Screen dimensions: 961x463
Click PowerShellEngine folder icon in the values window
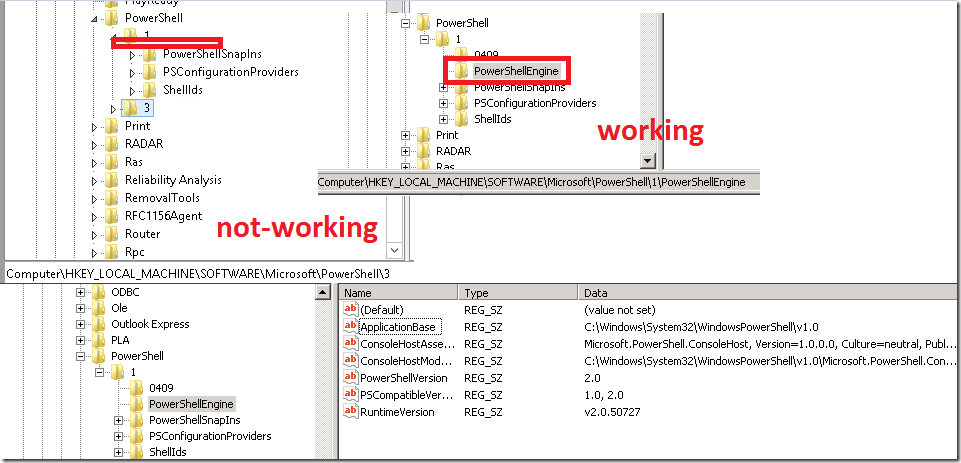(x=137, y=404)
